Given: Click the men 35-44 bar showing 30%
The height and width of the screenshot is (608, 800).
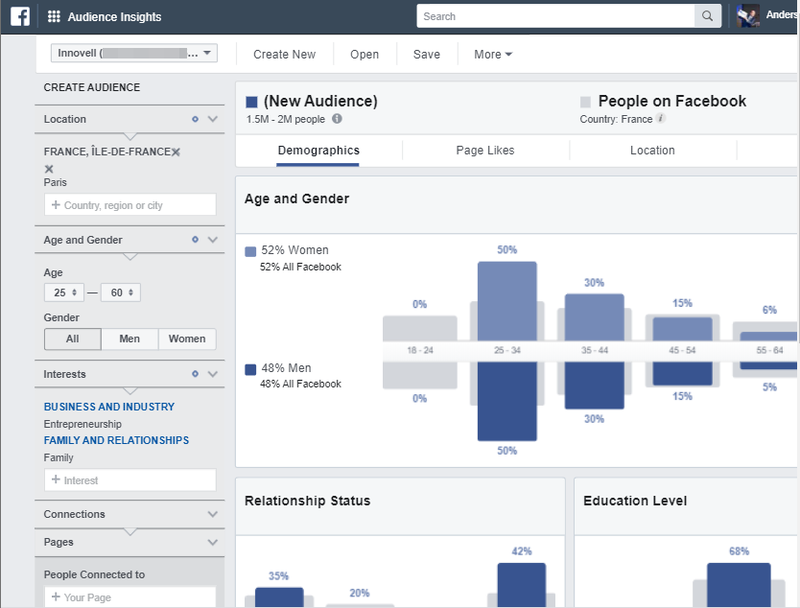Looking at the screenshot, I should click(594, 385).
